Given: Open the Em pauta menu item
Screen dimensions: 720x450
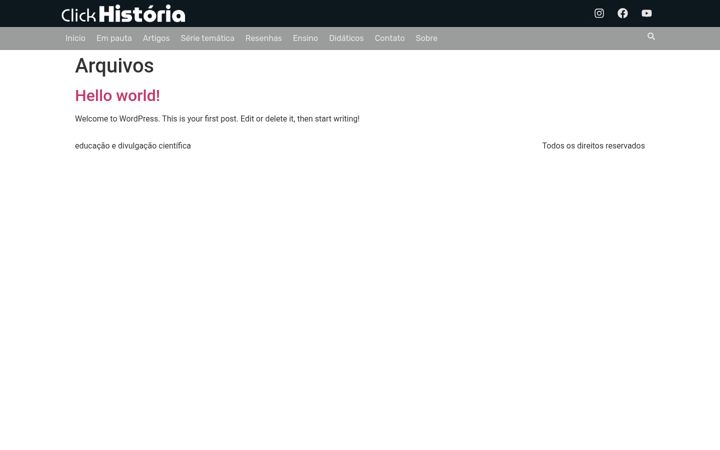Looking at the screenshot, I should (x=114, y=38).
